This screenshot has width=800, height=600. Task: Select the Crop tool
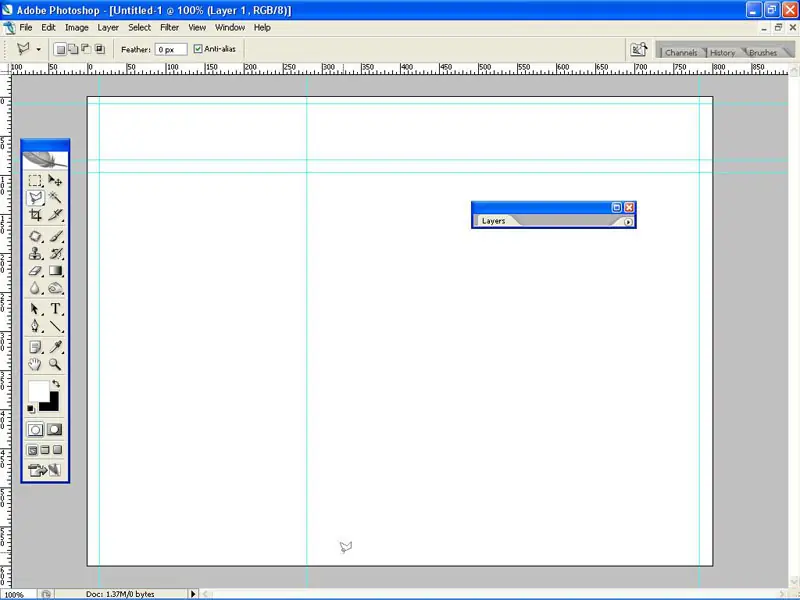click(x=35, y=215)
